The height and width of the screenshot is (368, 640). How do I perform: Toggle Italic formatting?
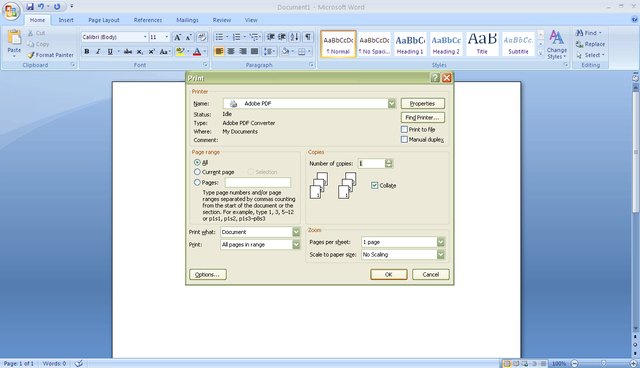coord(98,51)
